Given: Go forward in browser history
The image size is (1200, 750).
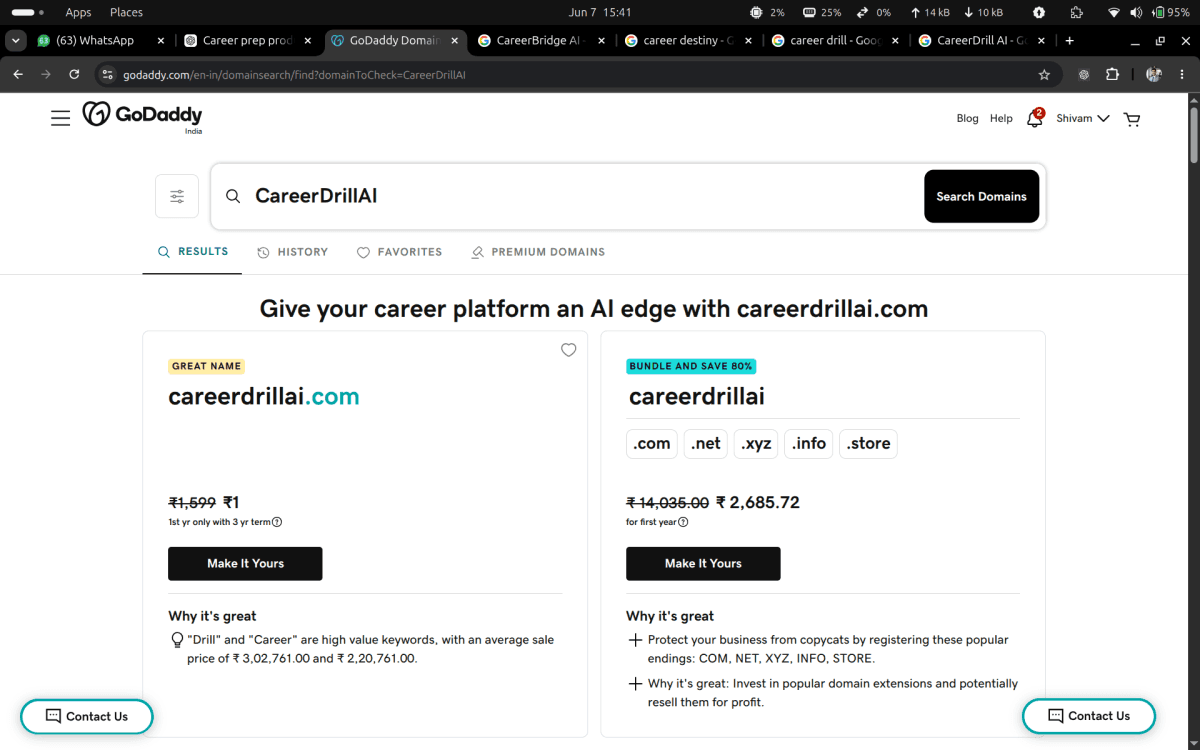Looking at the screenshot, I should click(x=46, y=74).
